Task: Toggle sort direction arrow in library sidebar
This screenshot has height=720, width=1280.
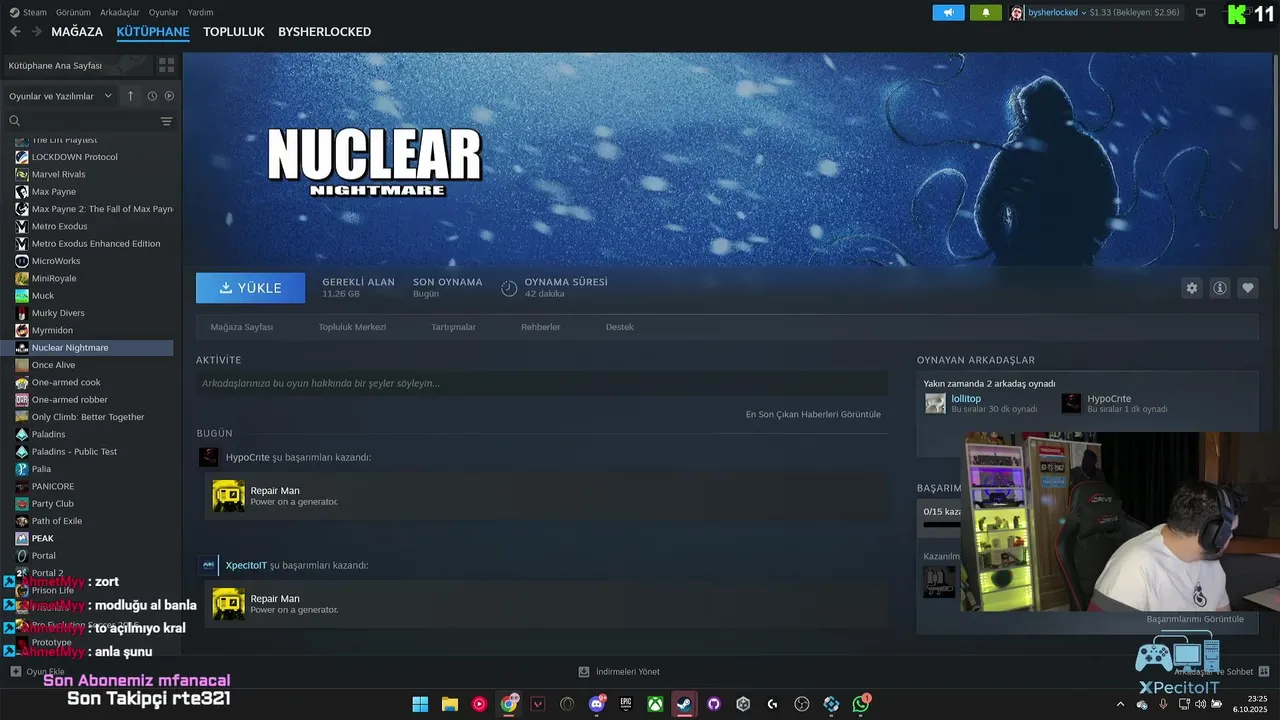Action: pyautogui.click(x=130, y=96)
